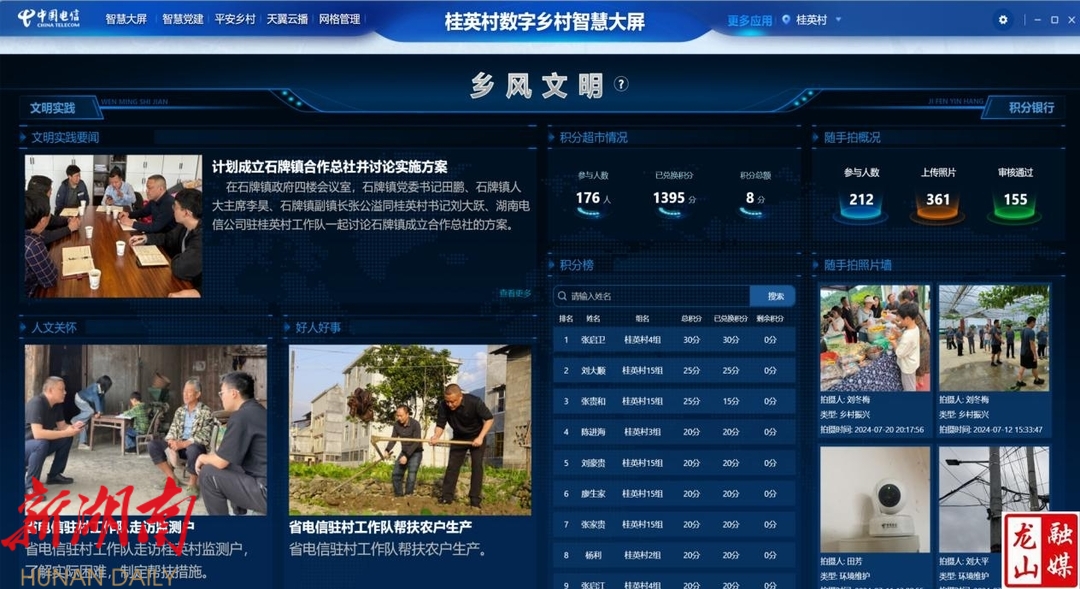Expand the 积分榜 section header arrow
This screenshot has width=1080, height=589.
tap(553, 265)
